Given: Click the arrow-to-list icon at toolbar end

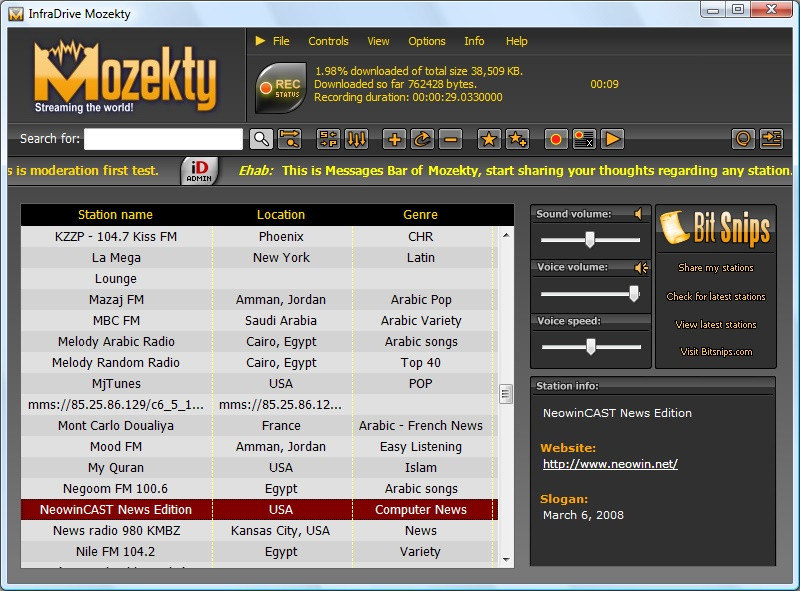Looking at the screenshot, I should 771,139.
